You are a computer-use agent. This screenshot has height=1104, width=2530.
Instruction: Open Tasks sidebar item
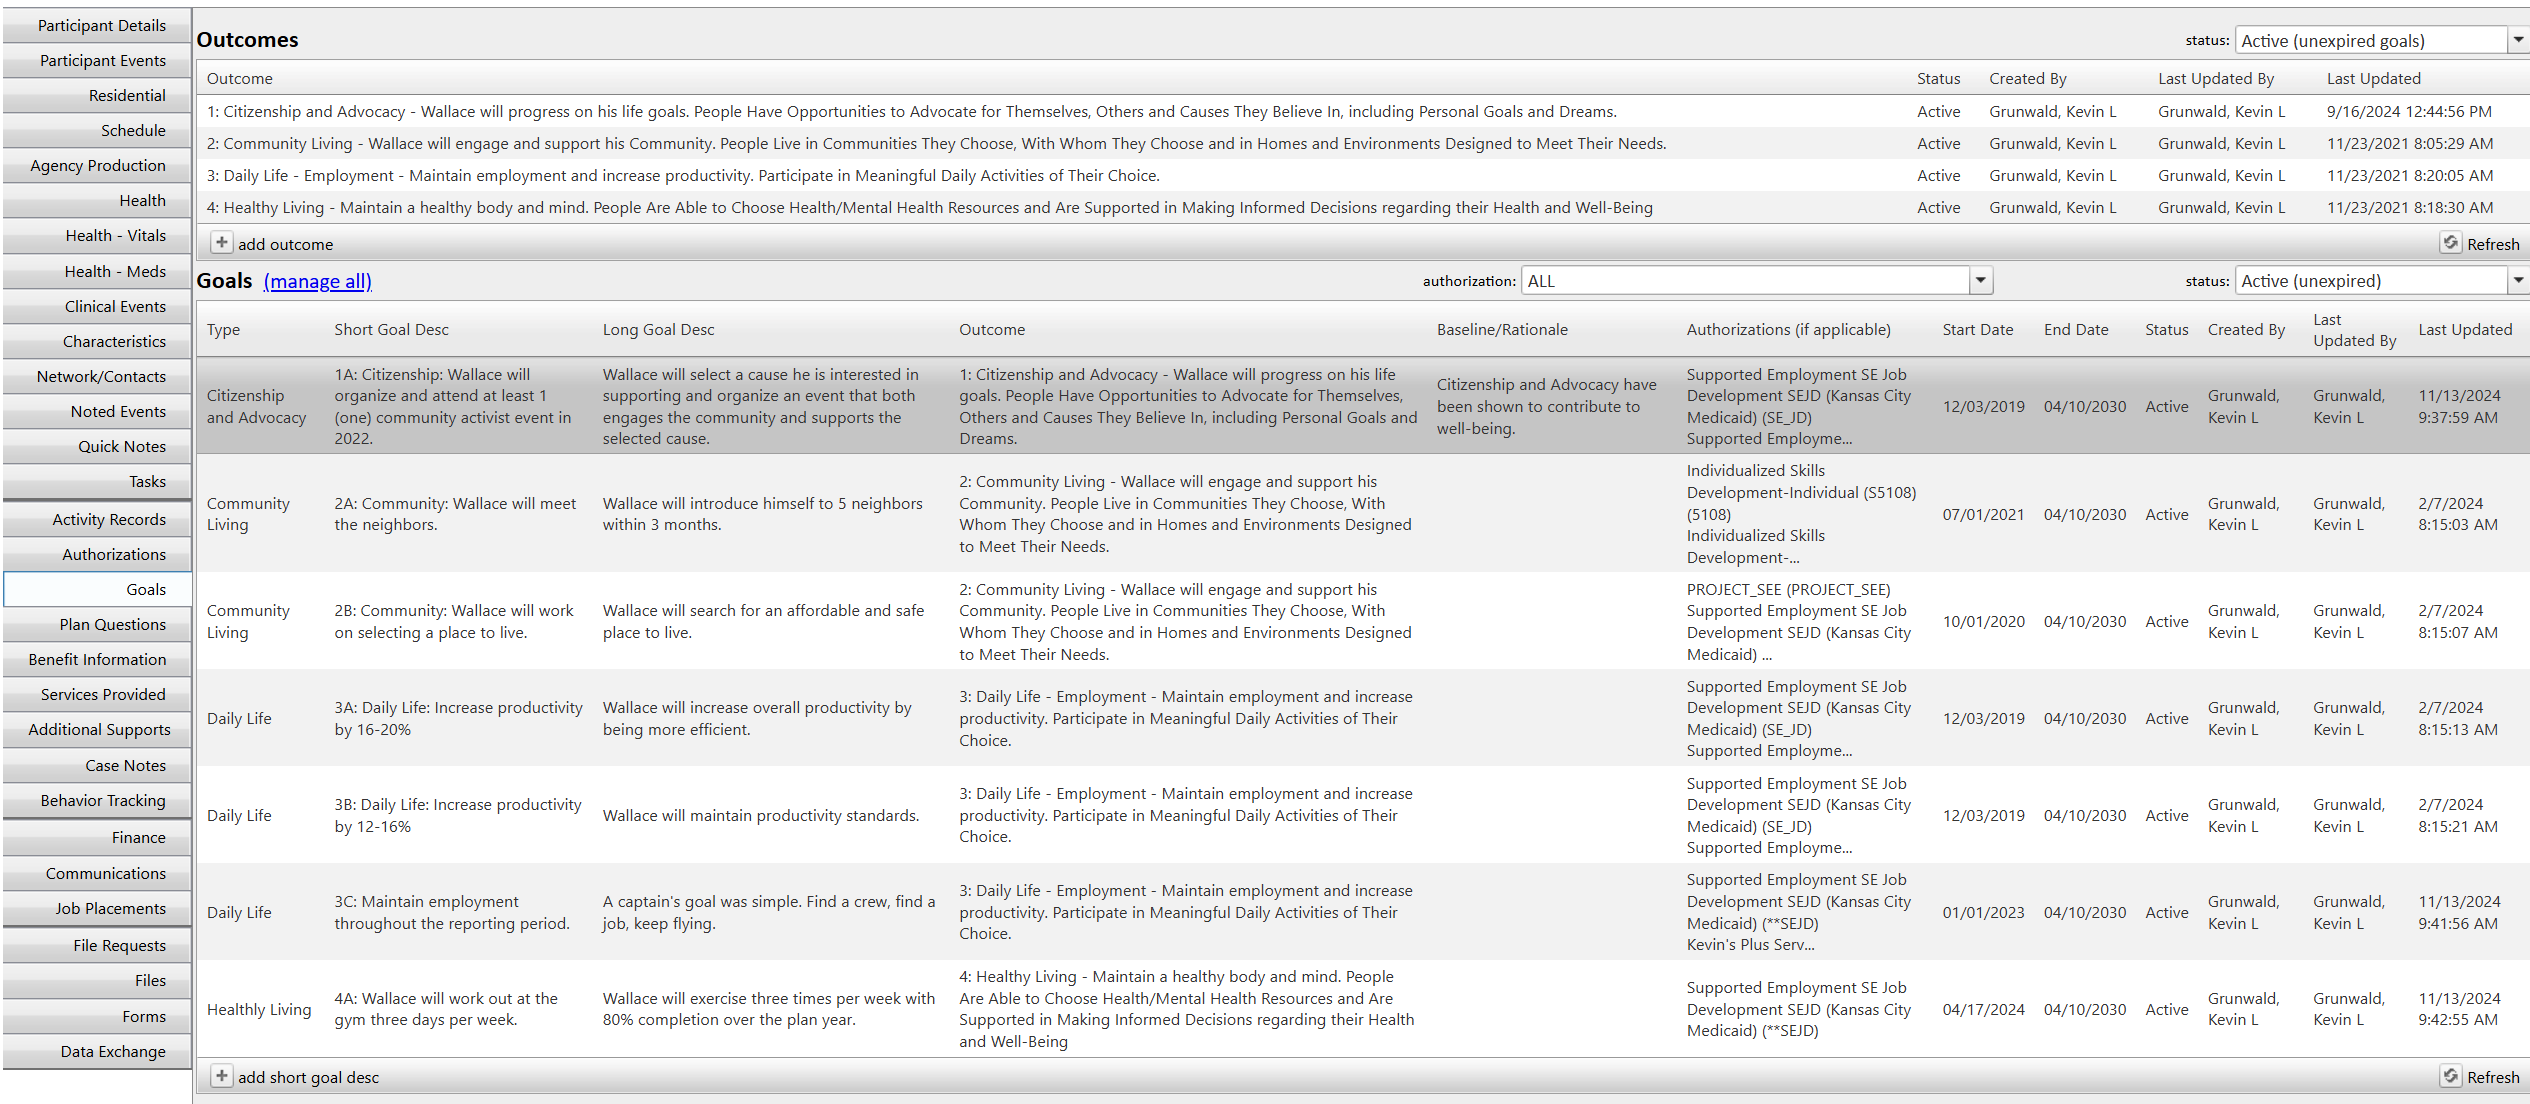click(97, 482)
